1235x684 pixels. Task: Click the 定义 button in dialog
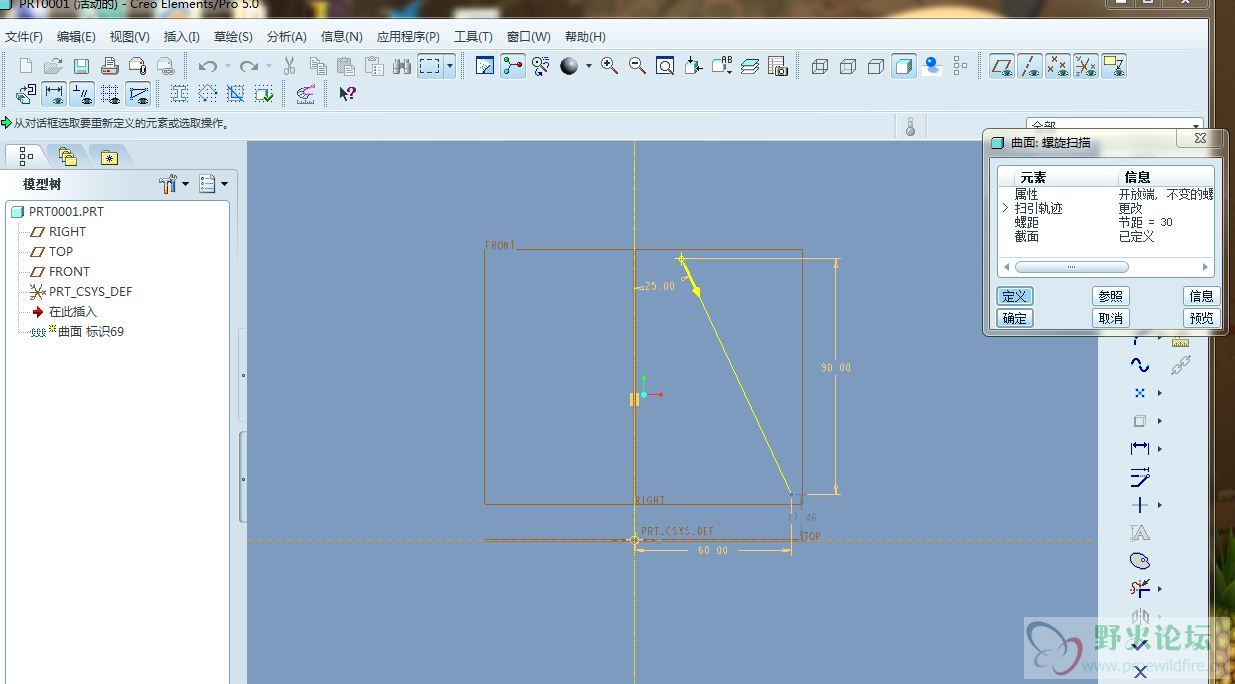click(1015, 296)
